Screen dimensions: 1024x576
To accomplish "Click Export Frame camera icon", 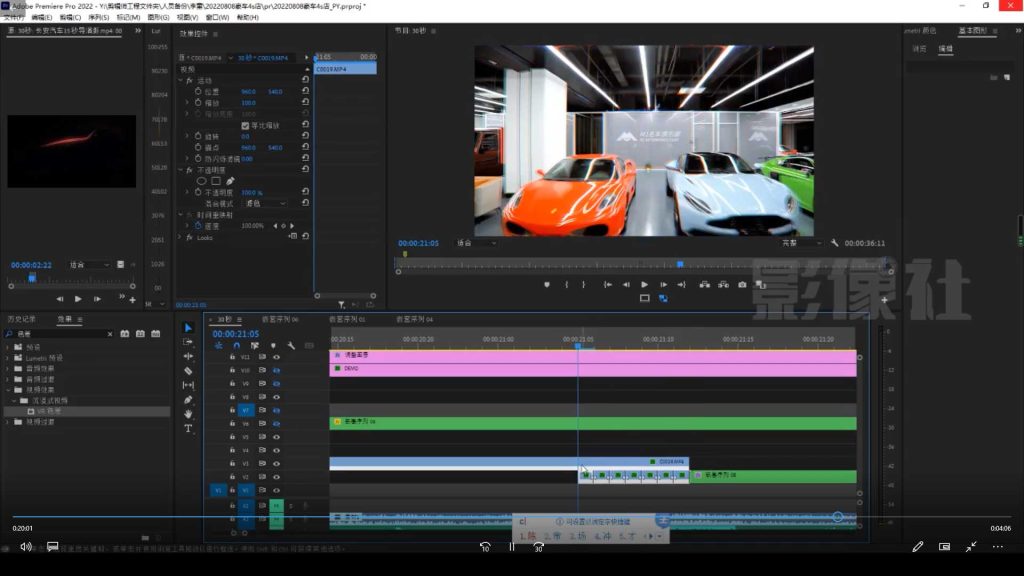I will [x=742, y=285].
